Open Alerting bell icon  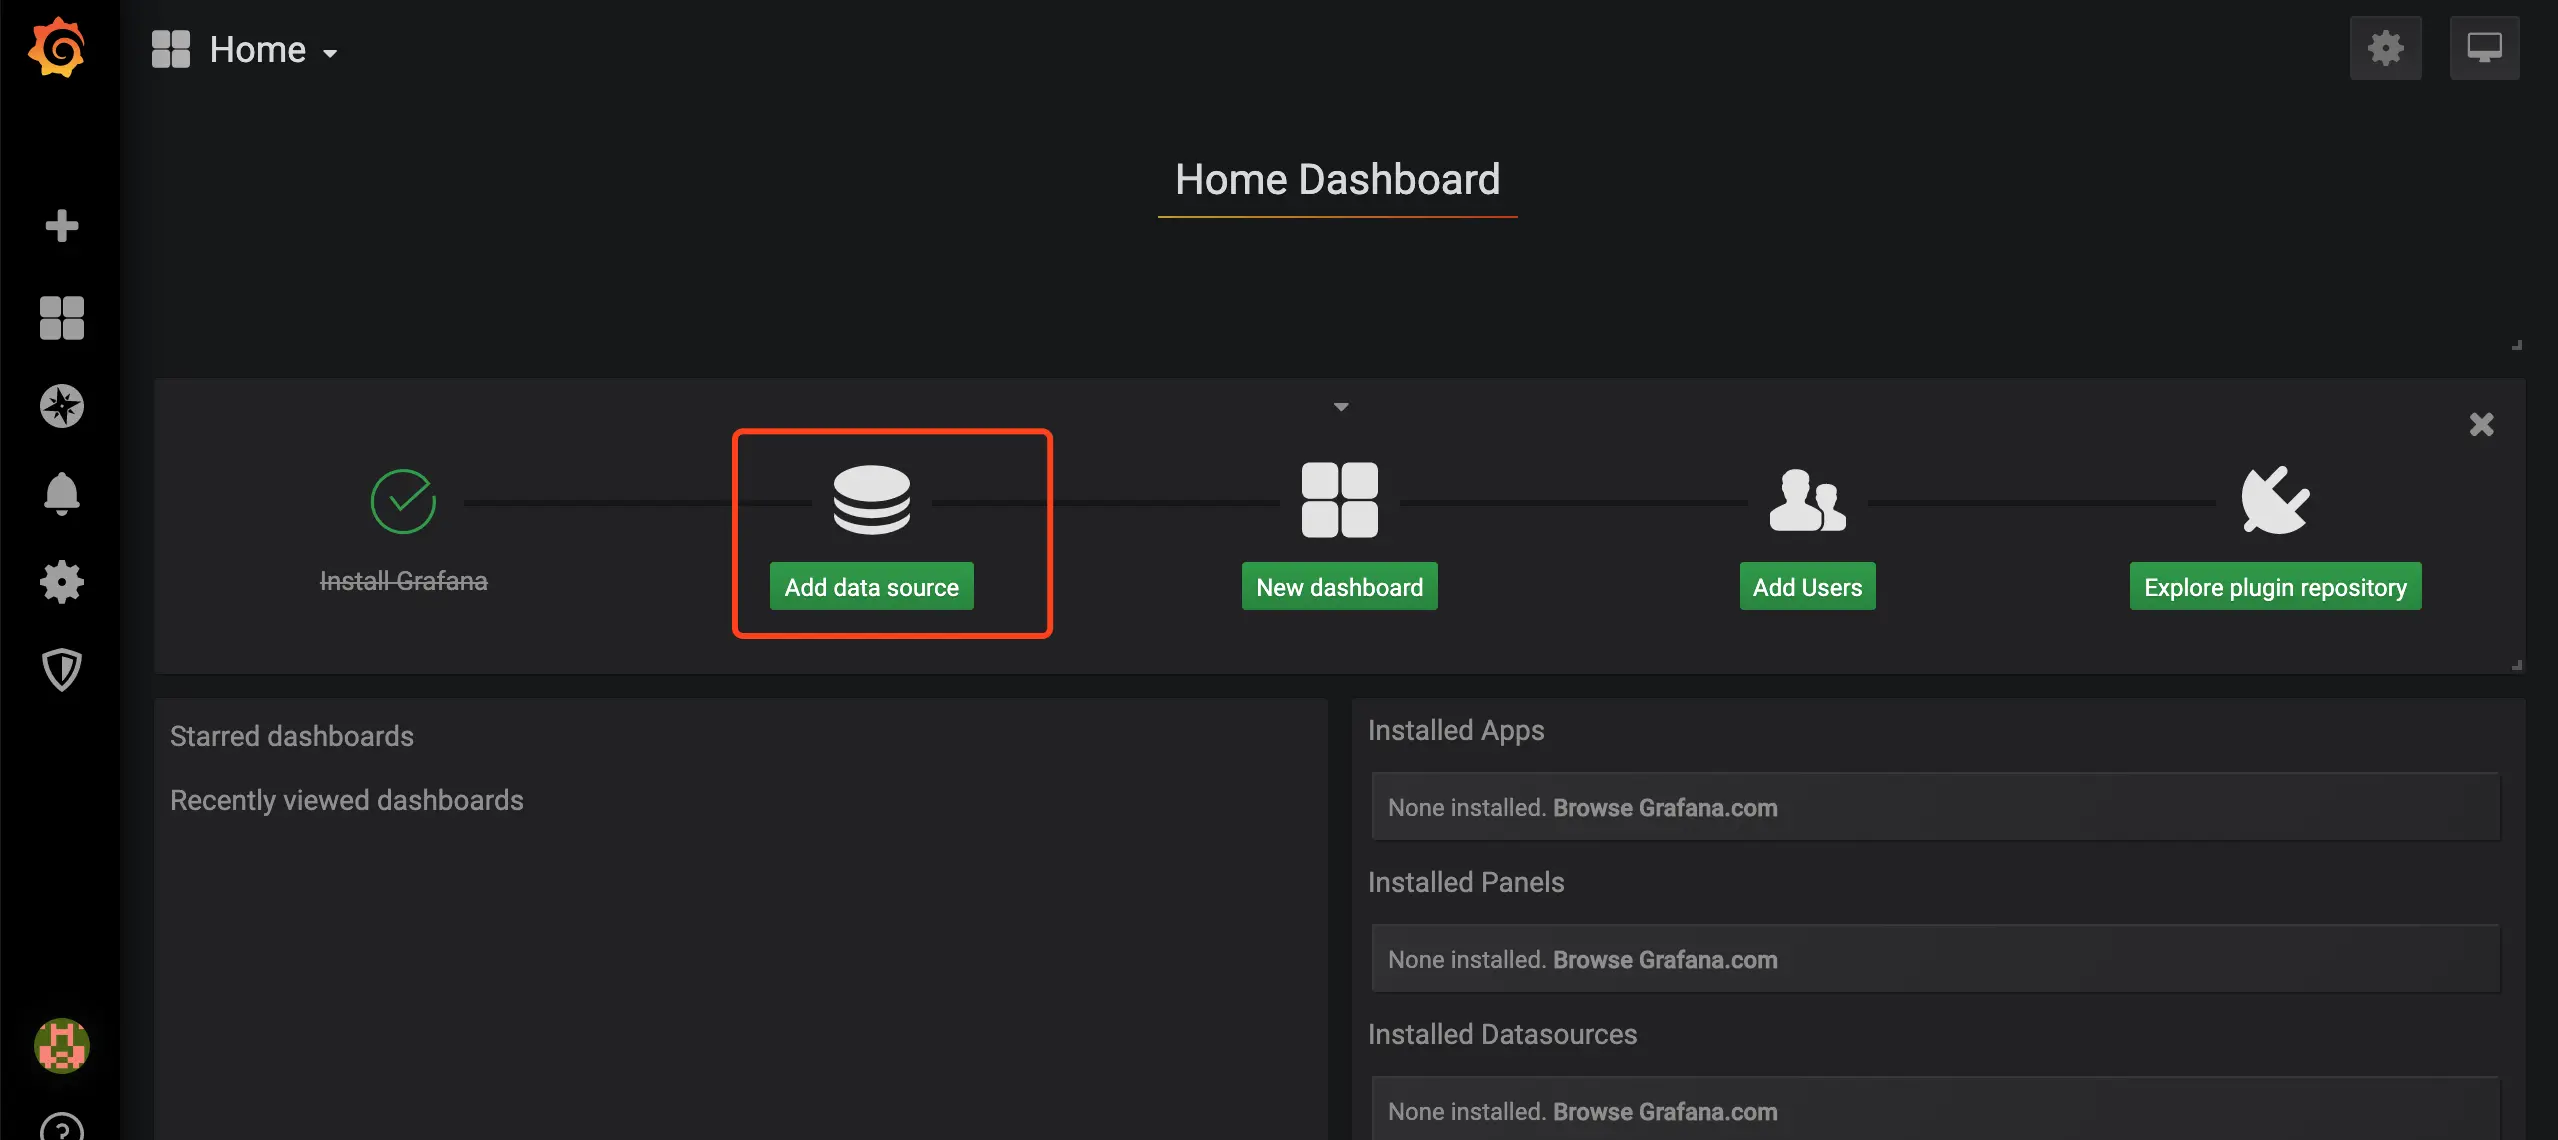pyautogui.click(x=61, y=493)
